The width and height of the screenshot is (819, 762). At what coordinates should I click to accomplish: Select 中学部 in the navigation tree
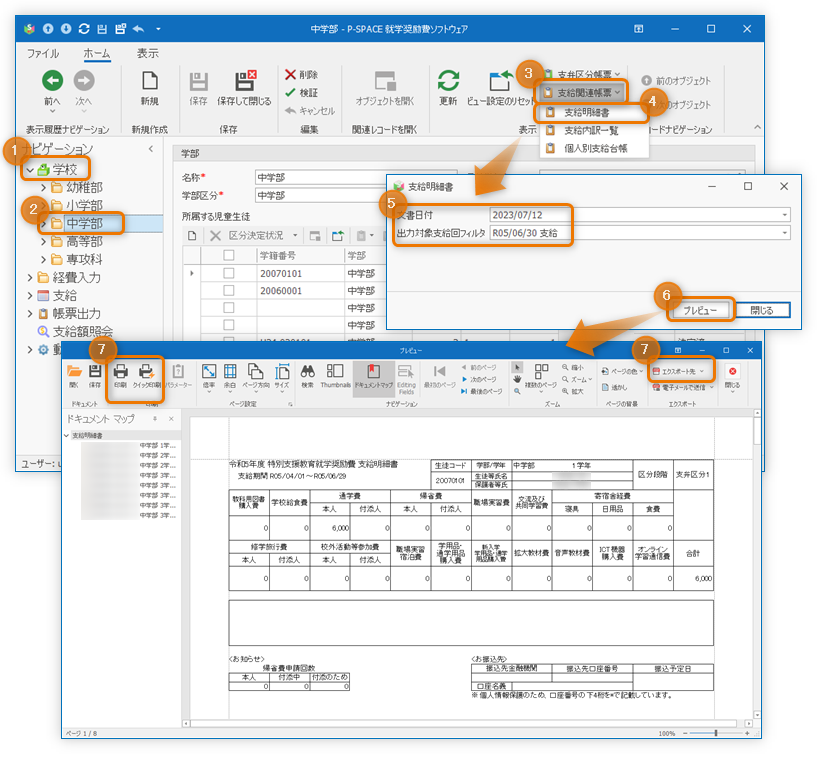(x=84, y=224)
